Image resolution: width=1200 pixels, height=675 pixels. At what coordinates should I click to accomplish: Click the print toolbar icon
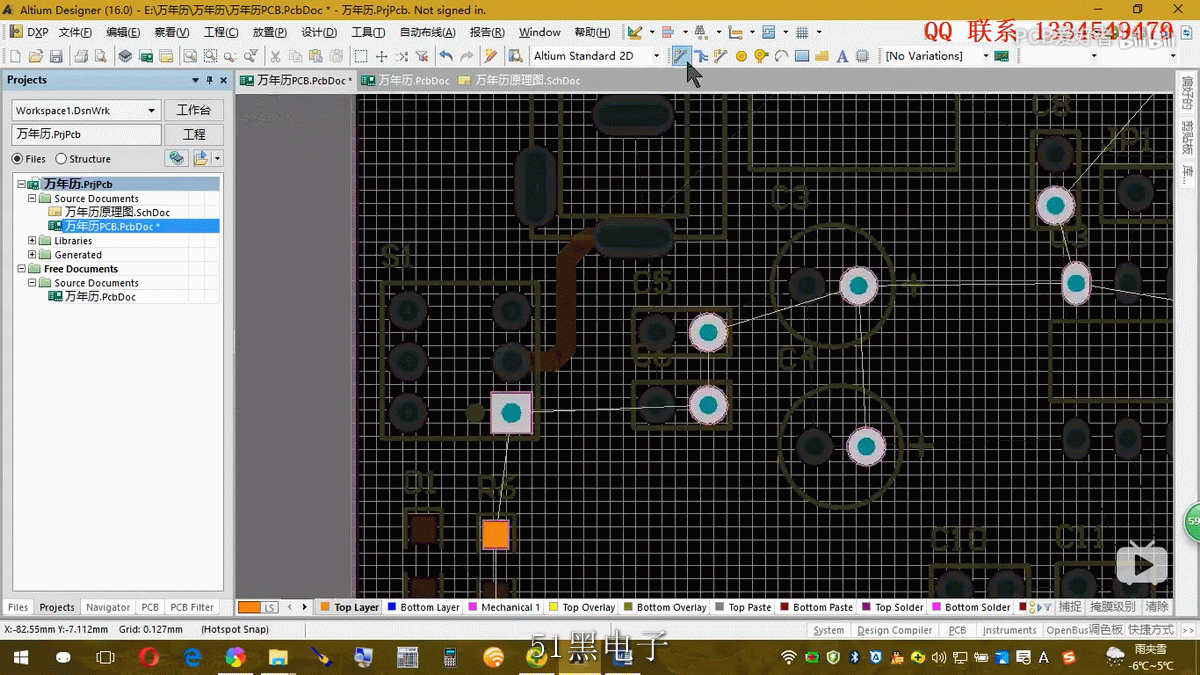(80, 56)
